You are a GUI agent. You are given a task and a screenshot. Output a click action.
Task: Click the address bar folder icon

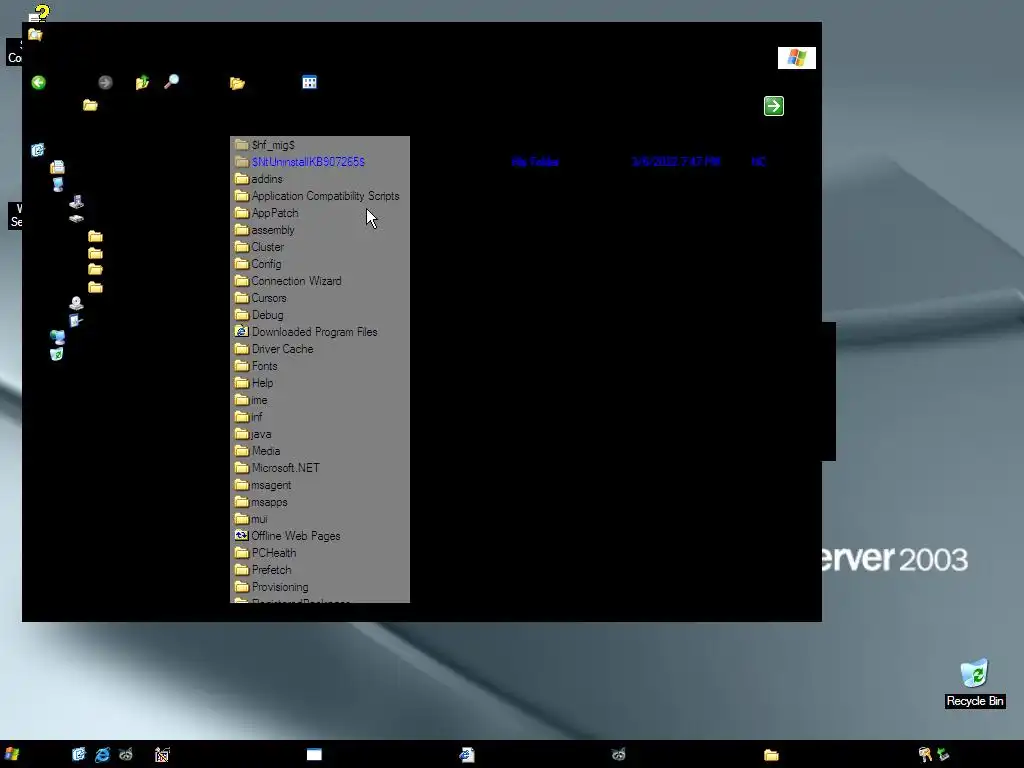coord(90,105)
